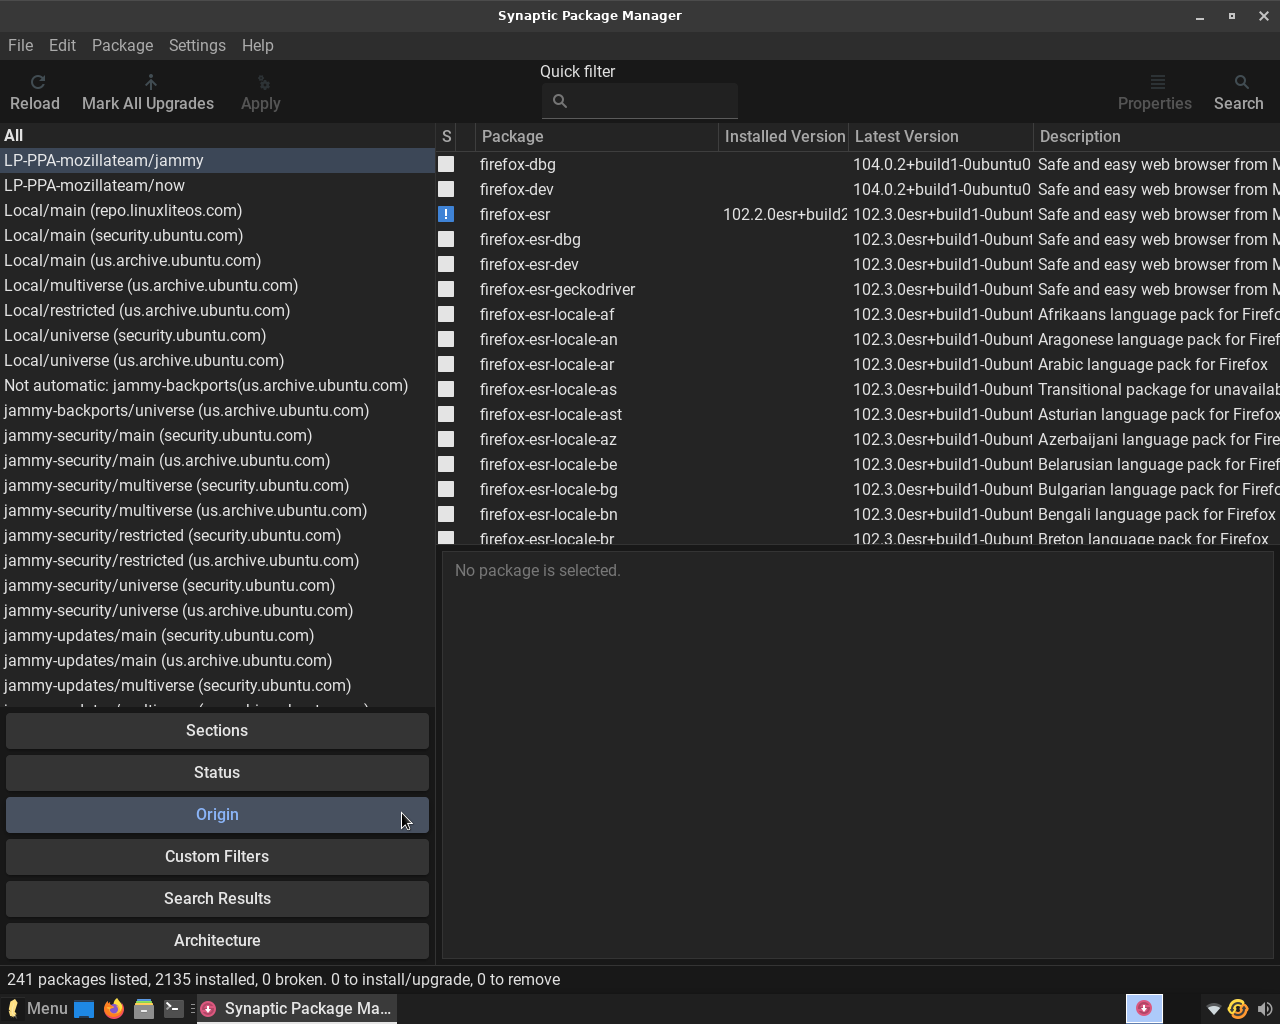
Task: Mark firefox-esr-locale-af status checkbox
Action: coord(446,314)
